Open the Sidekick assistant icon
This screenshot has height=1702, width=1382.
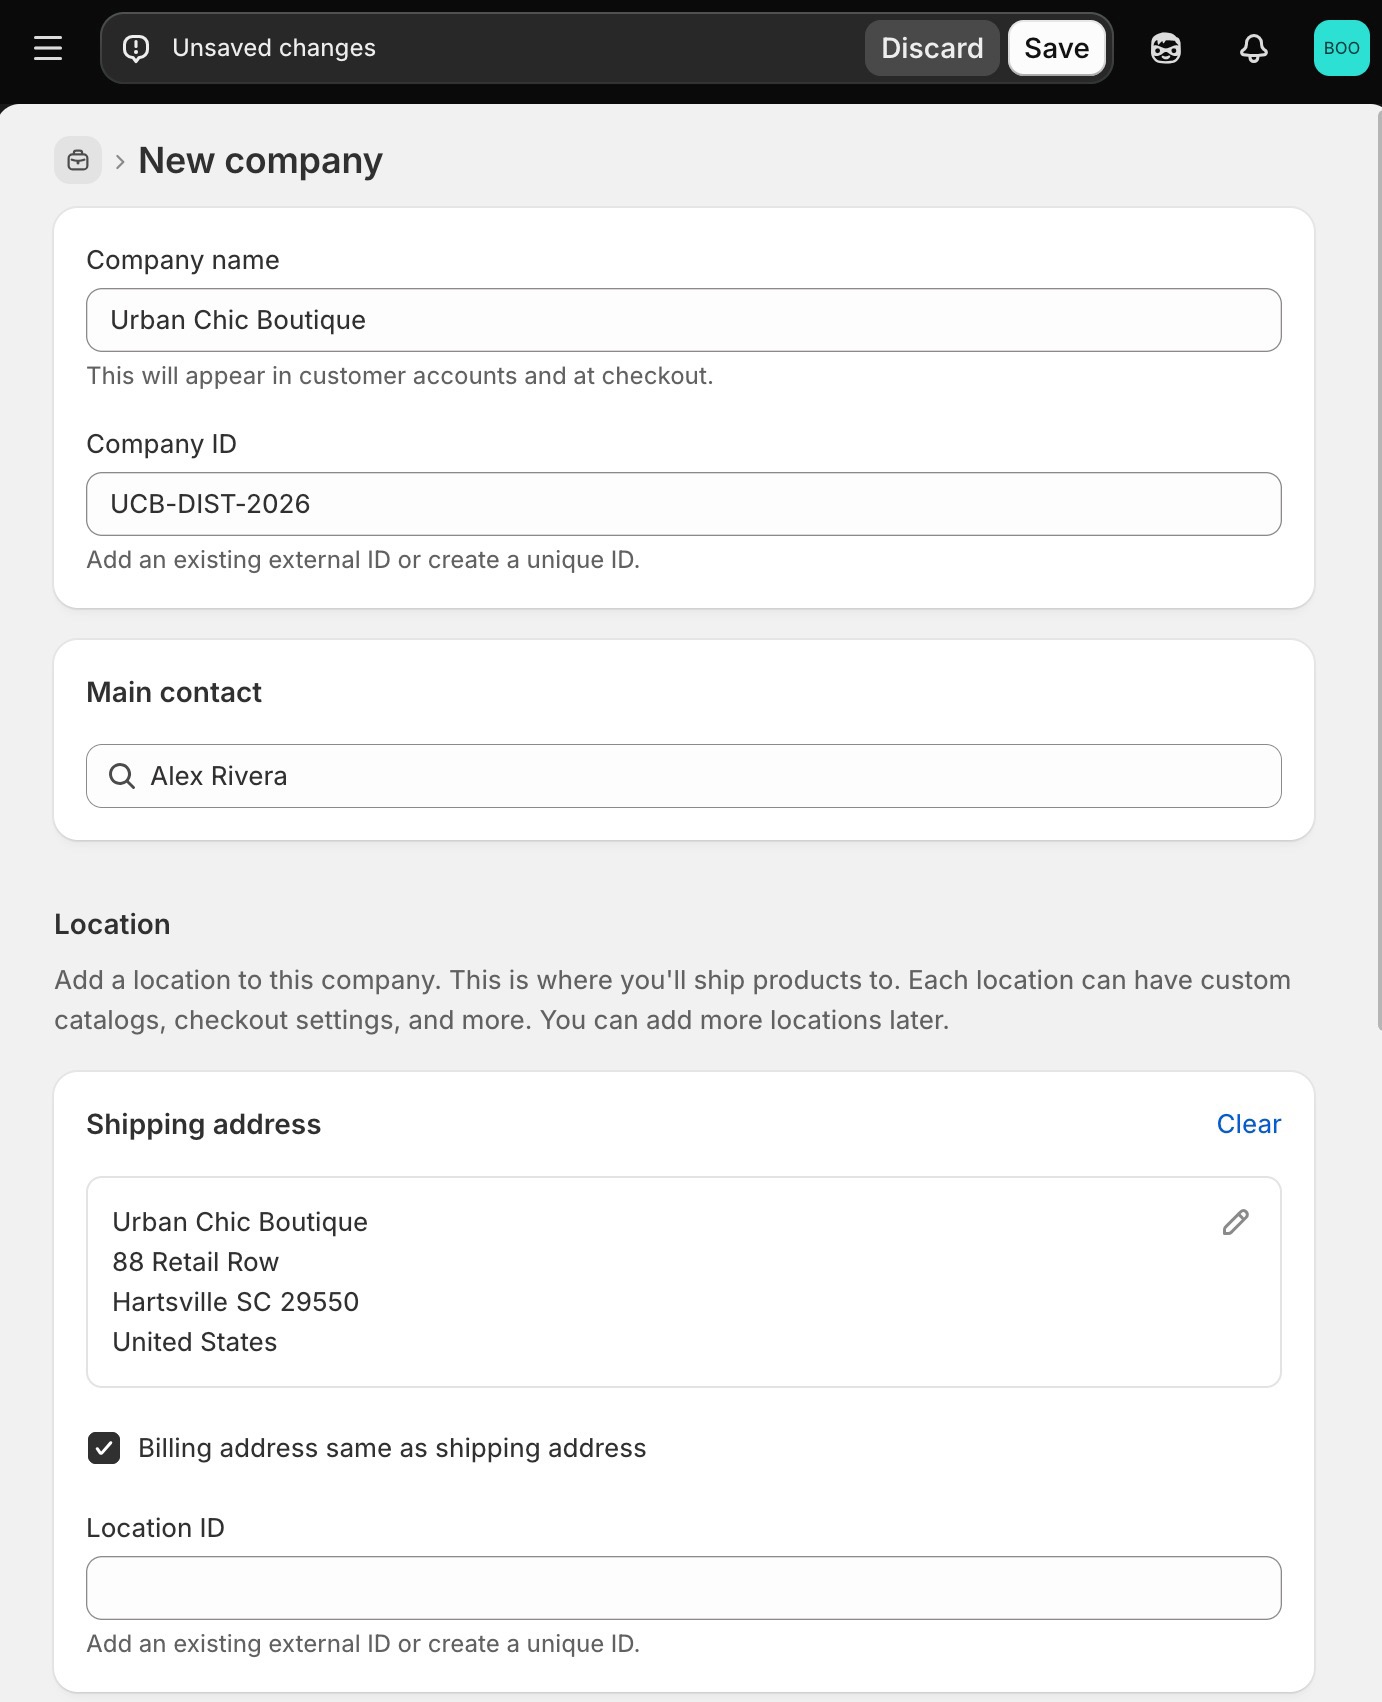[x=1166, y=48]
